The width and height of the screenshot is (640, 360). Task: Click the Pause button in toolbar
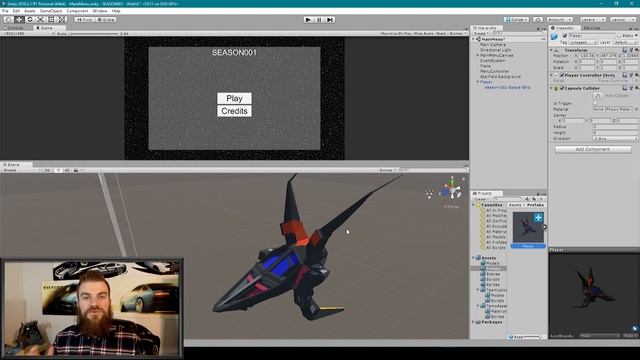tap(319, 20)
